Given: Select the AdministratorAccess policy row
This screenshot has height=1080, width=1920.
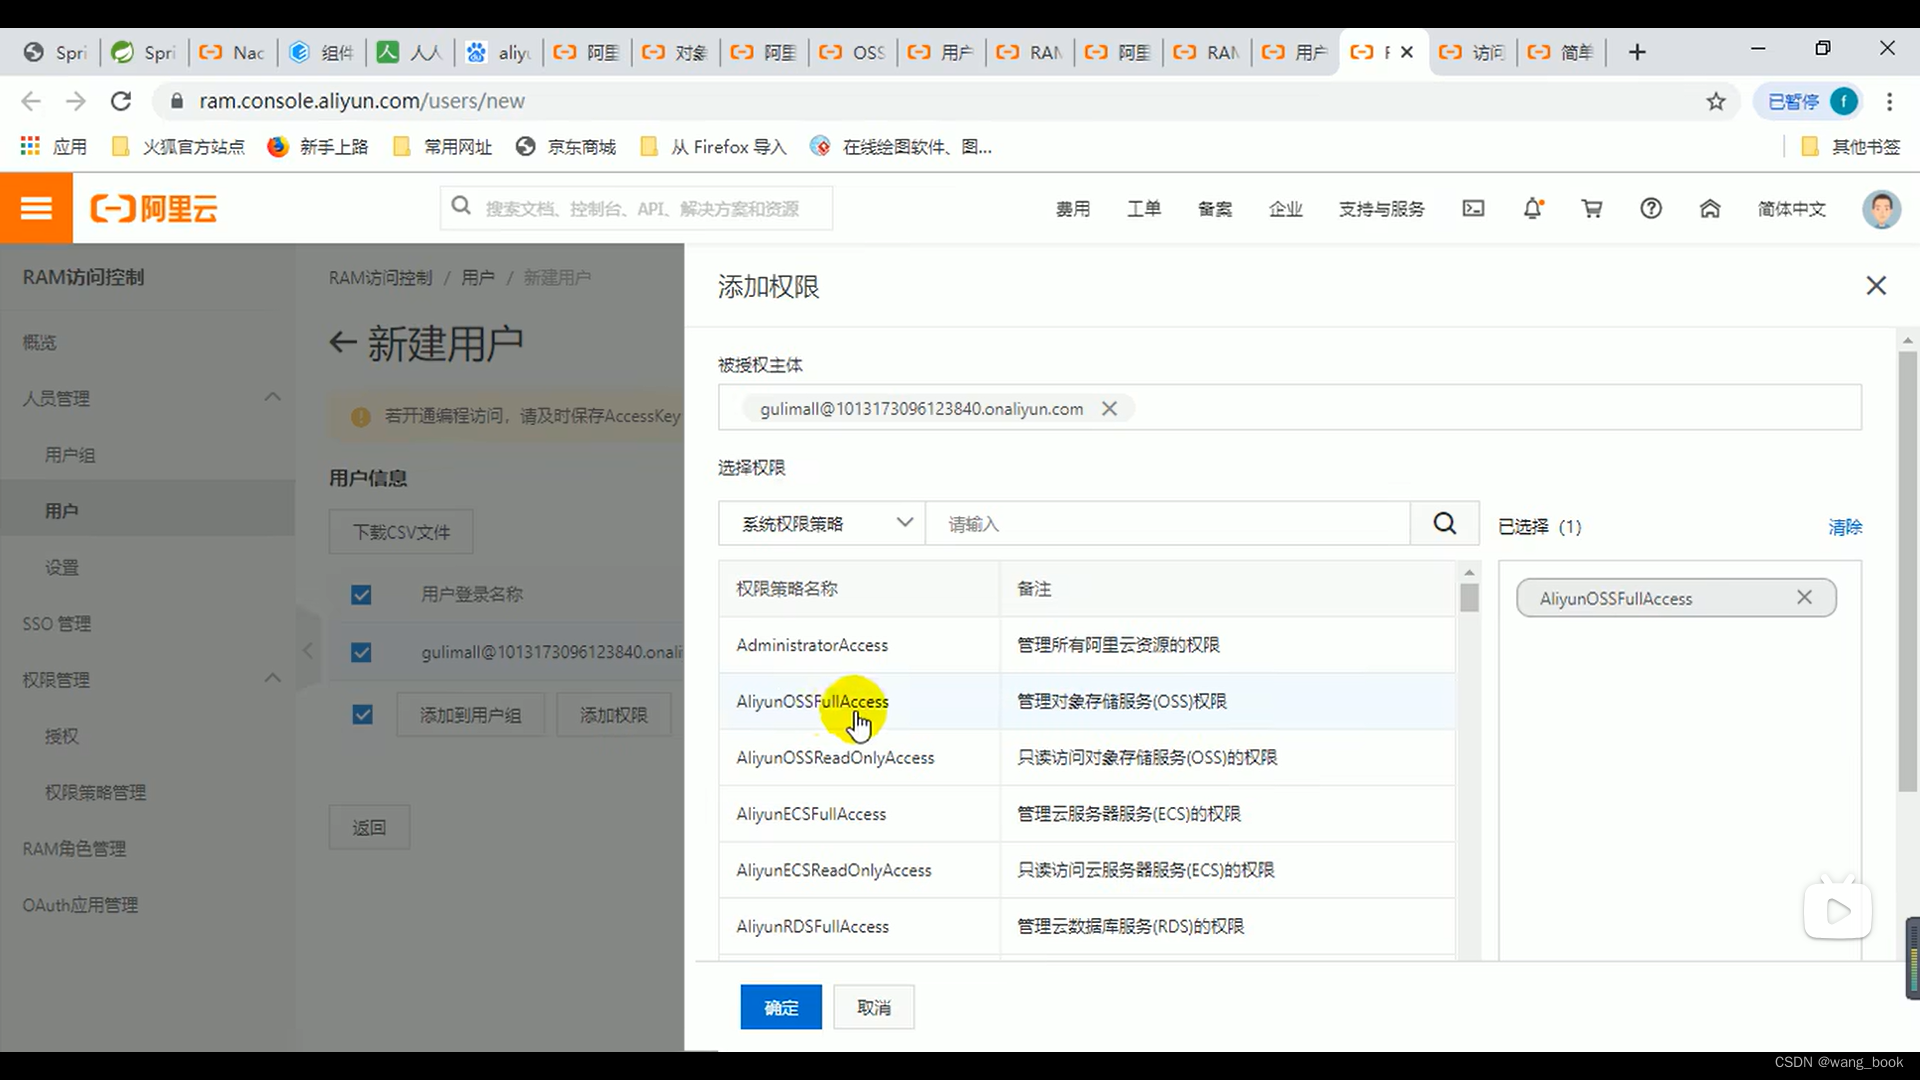Looking at the screenshot, I should [1087, 645].
